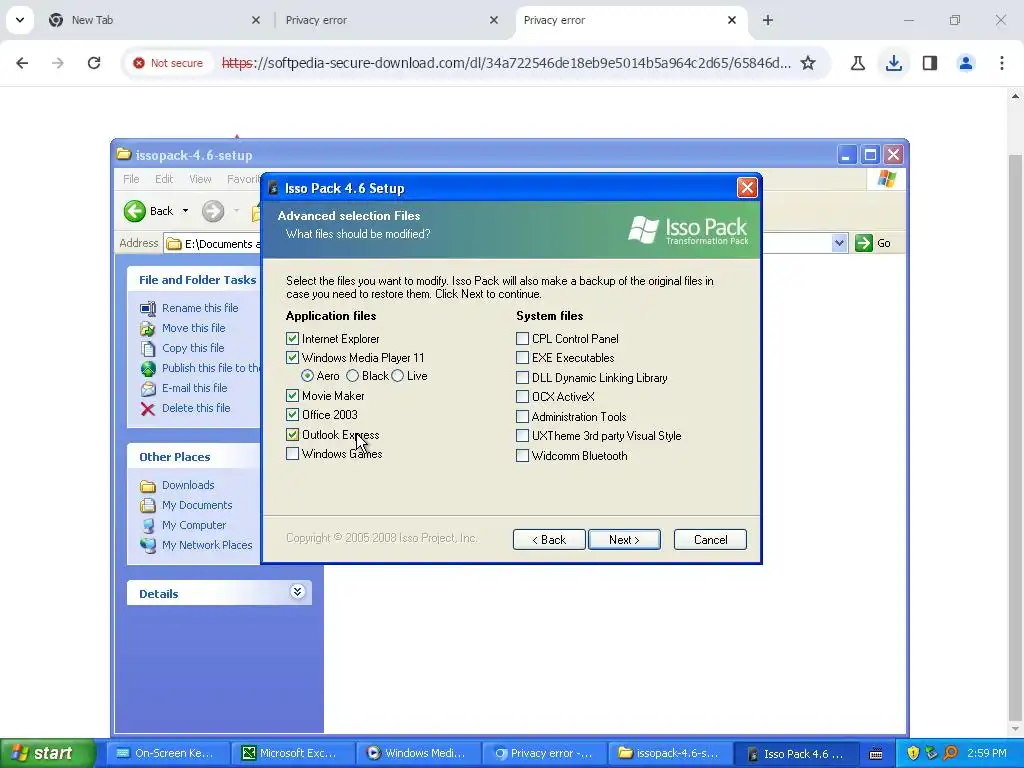Click the Next button in setup
Image resolution: width=1024 pixels, height=768 pixels.
[624, 539]
